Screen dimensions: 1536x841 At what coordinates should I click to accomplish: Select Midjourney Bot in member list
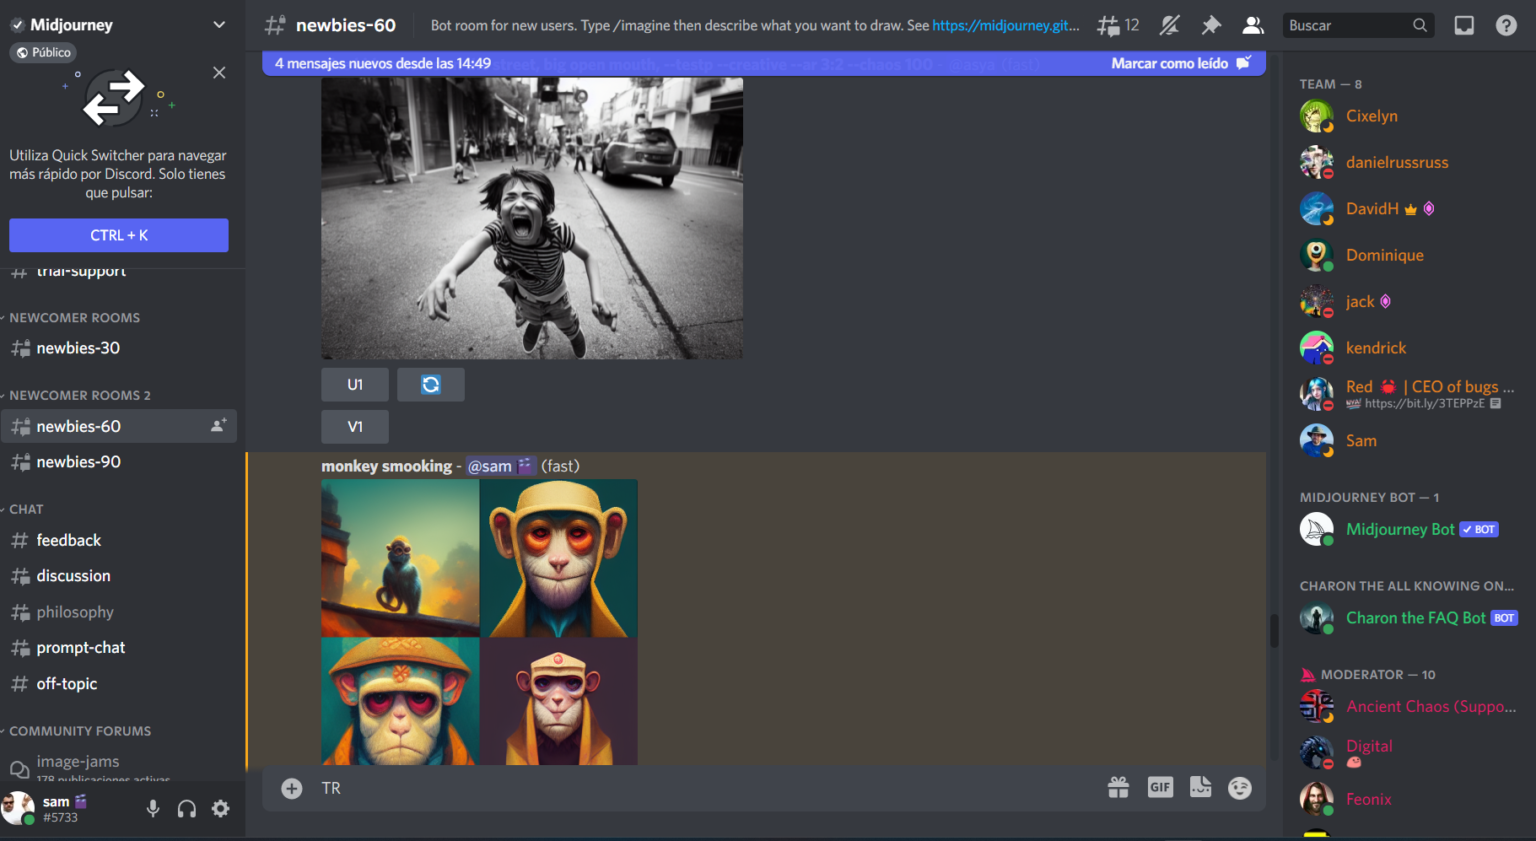pos(1408,529)
